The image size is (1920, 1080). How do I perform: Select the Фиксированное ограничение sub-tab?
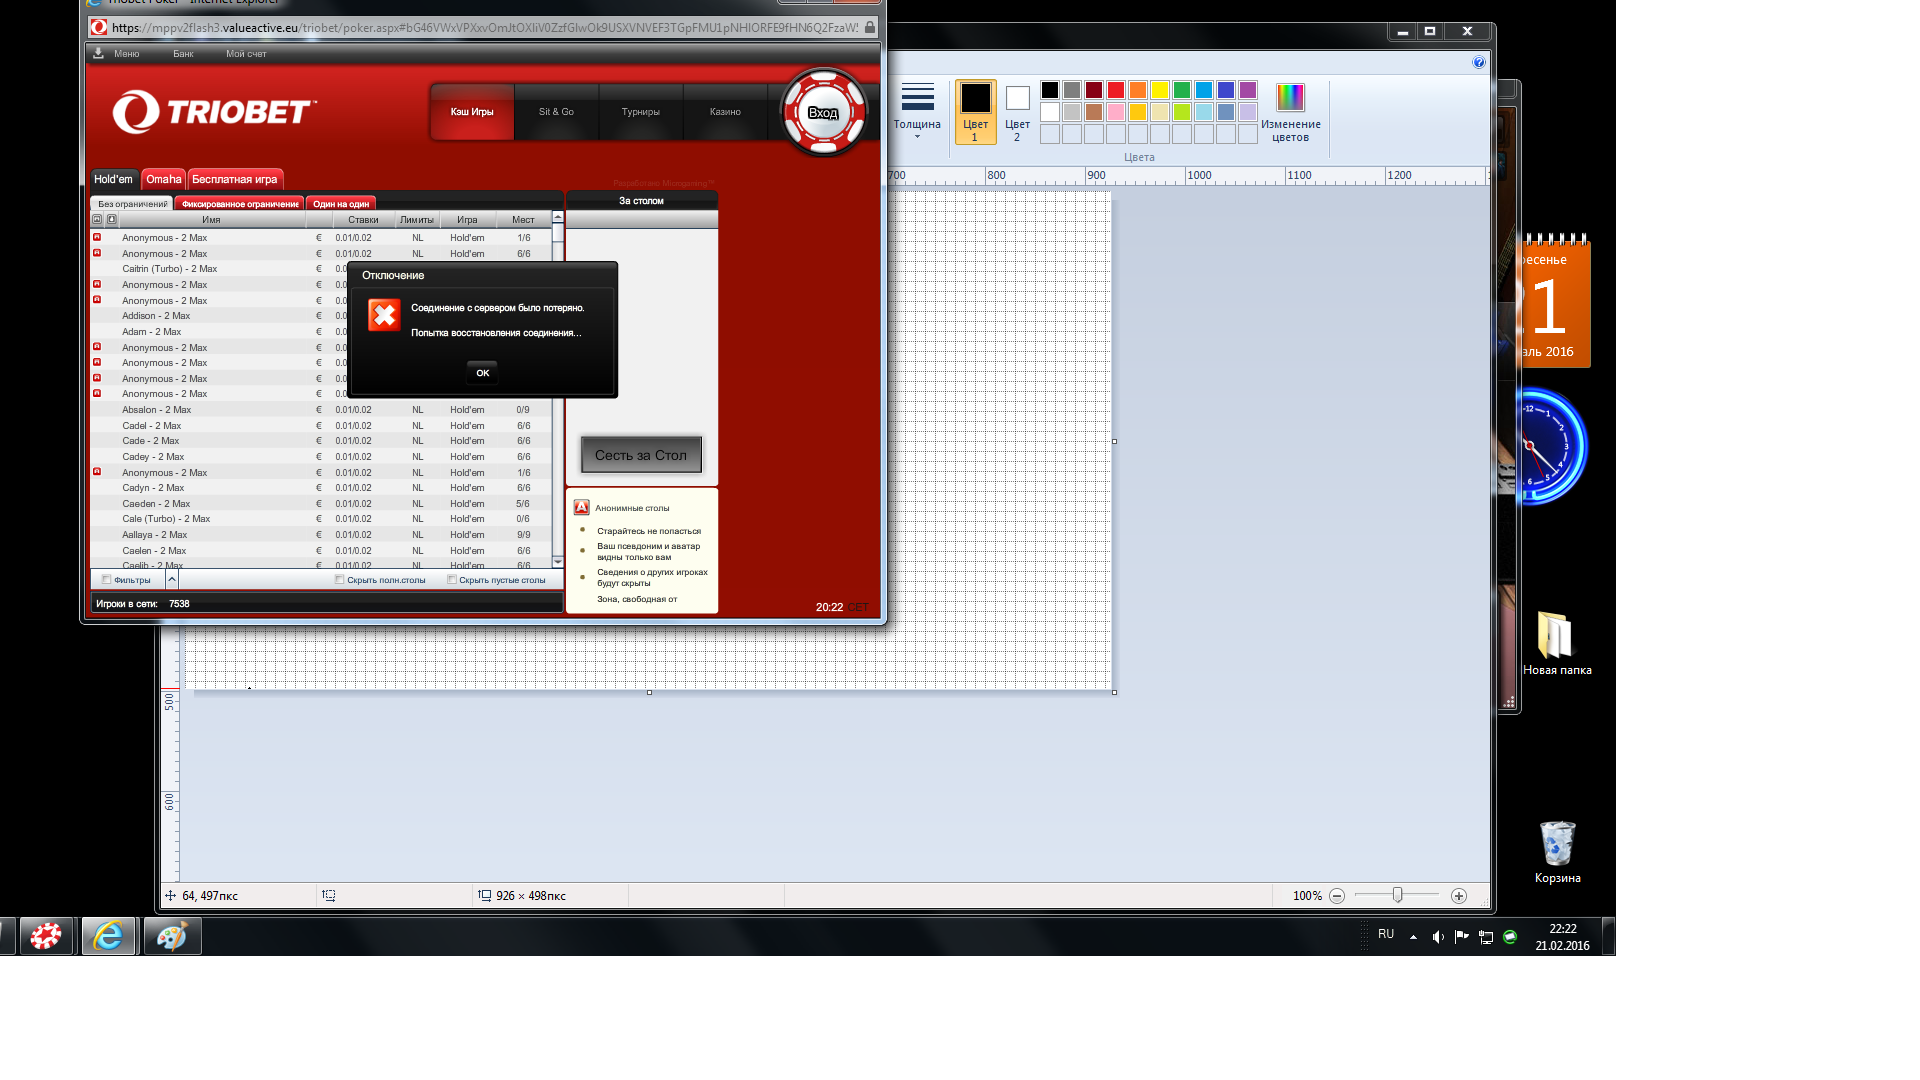click(240, 203)
